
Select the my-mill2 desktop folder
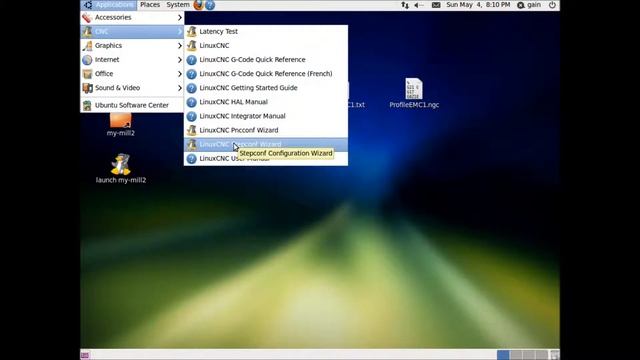click(x=121, y=124)
